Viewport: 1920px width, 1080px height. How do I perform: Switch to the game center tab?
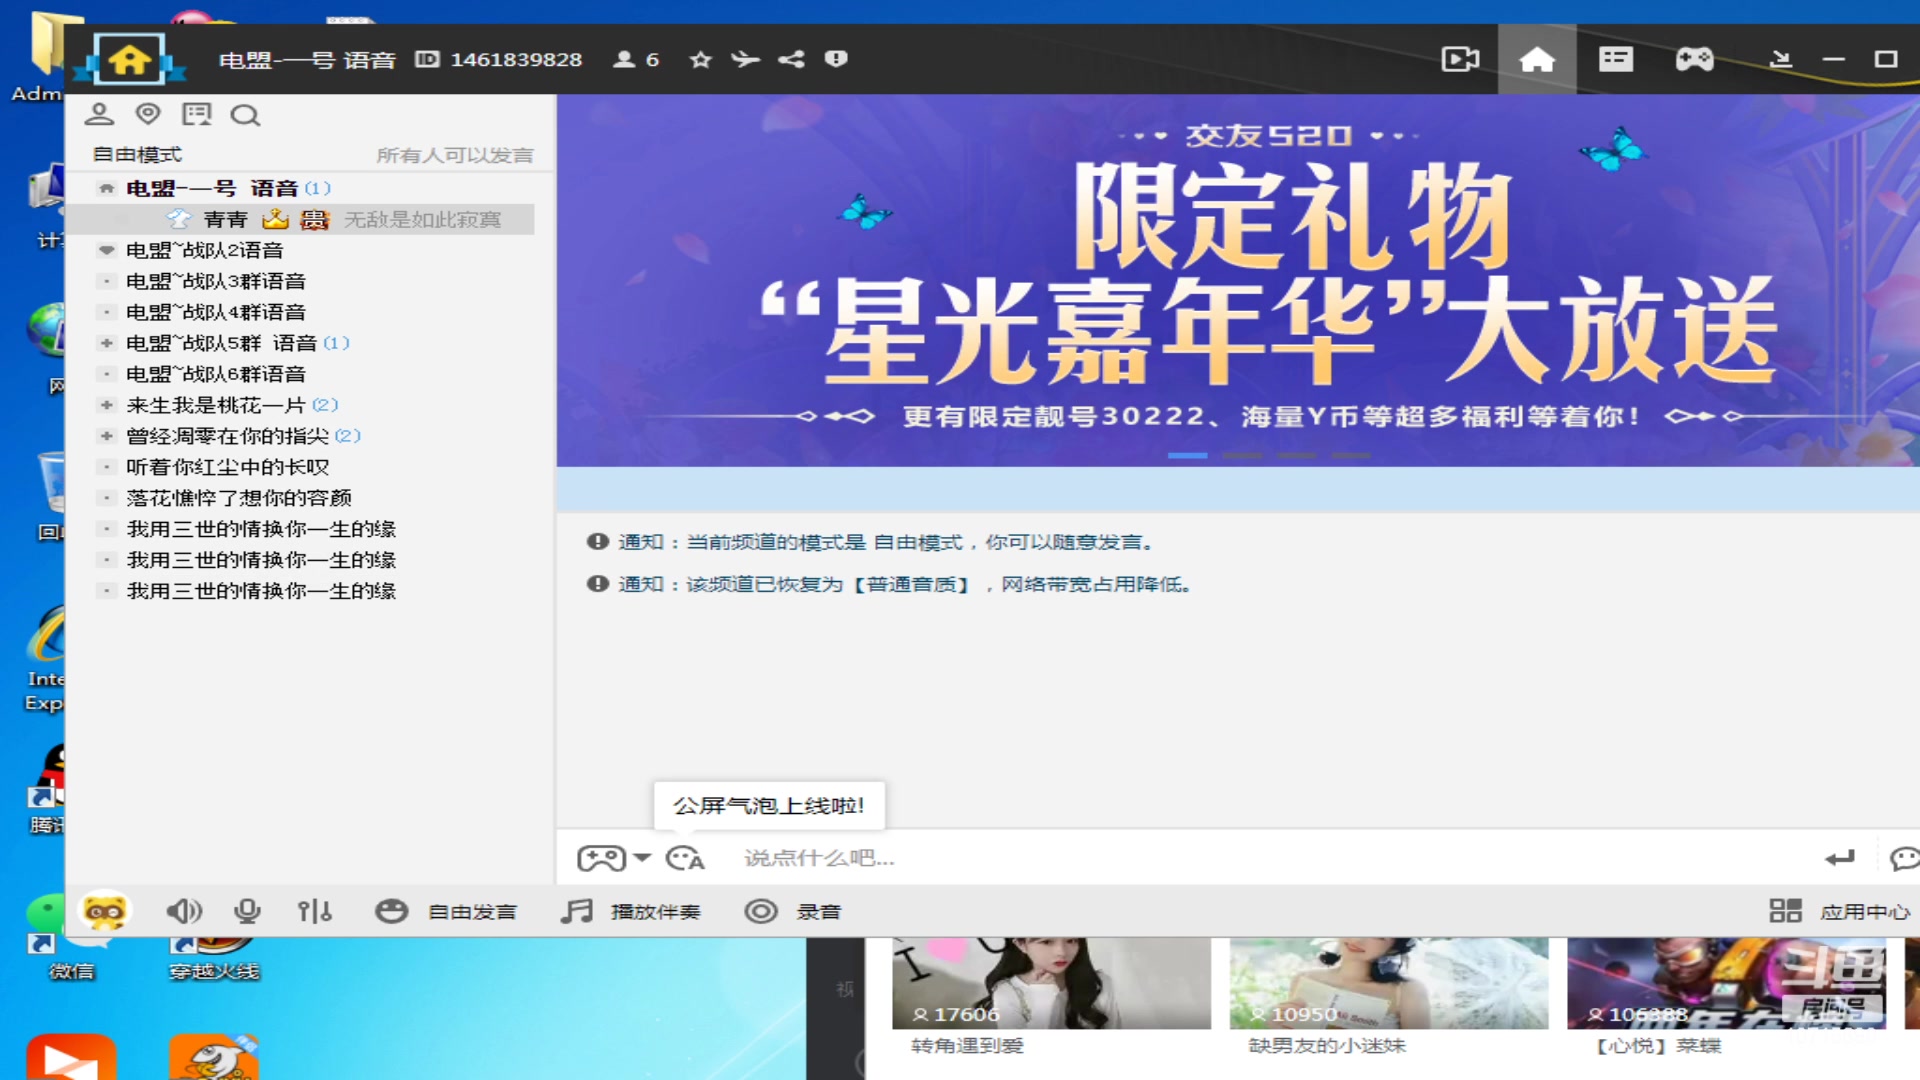click(x=1693, y=59)
